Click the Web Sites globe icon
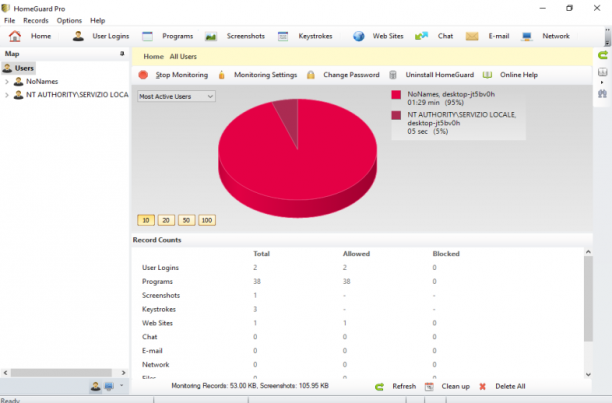 (x=359, y=36)
